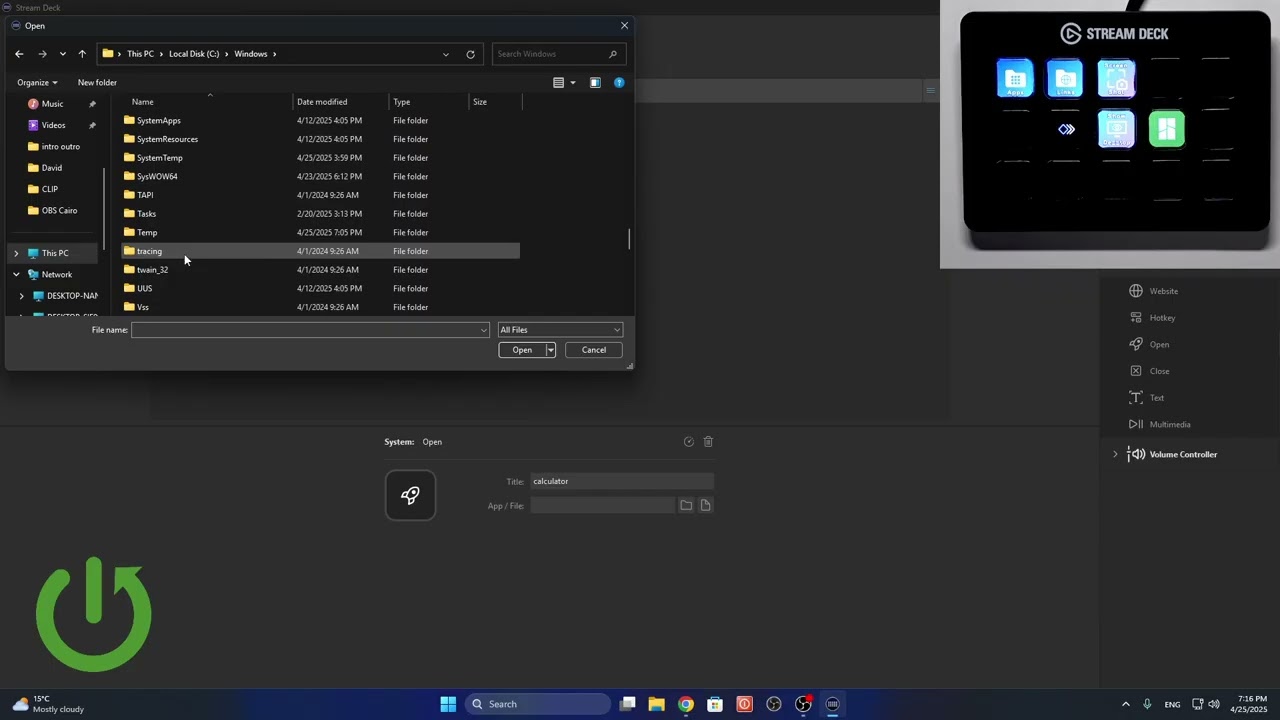Image resolution: width=1280 pixels, height=720 pixels.
Task: Open Music in the navigation pane
Action: [52, 104]
